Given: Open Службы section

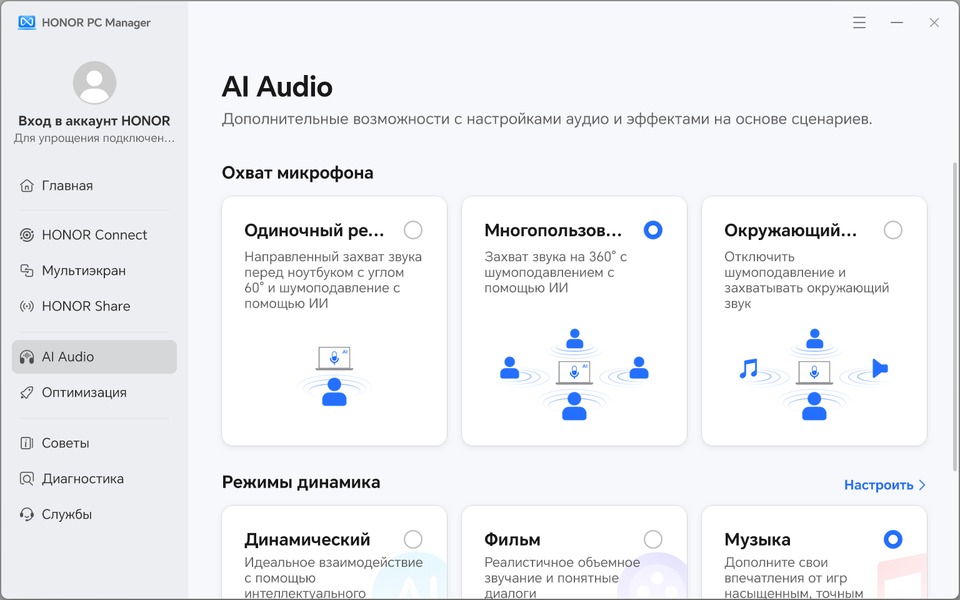Looking at the screenshot, I should click(x=94, y=514).
